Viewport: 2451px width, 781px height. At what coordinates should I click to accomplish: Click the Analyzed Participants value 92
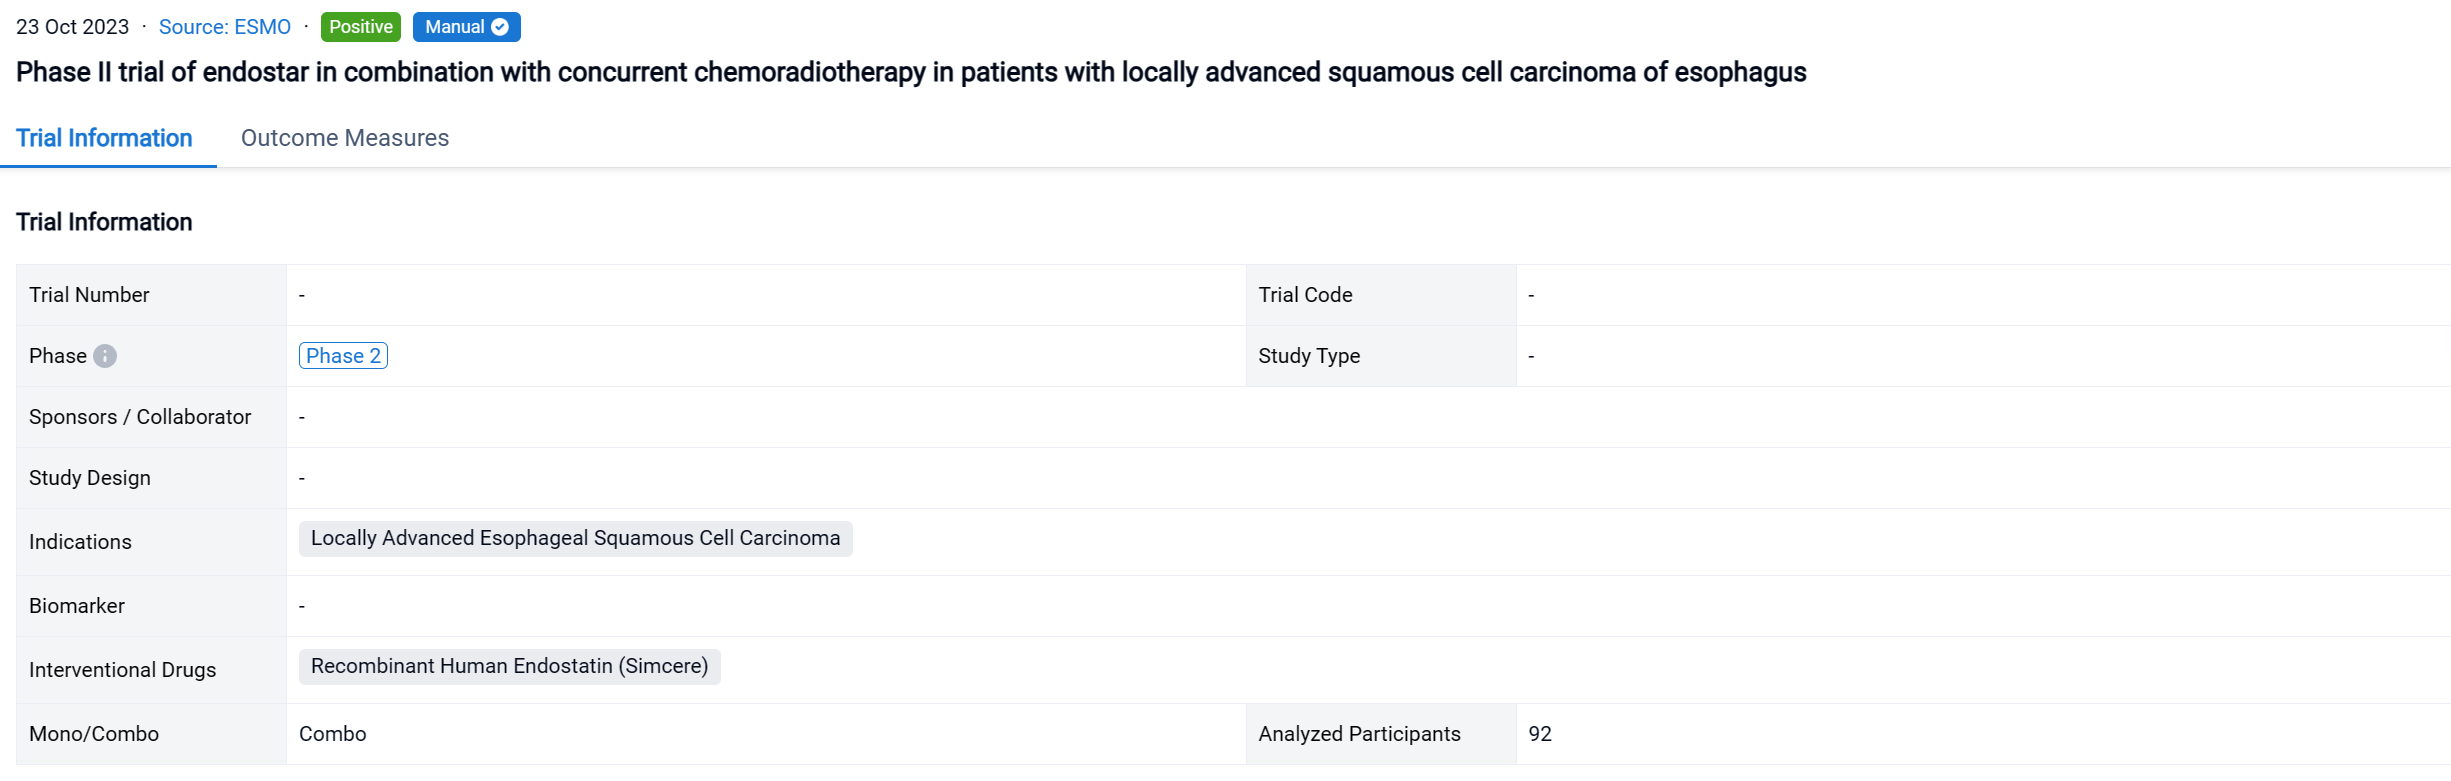click(1540, 734)
